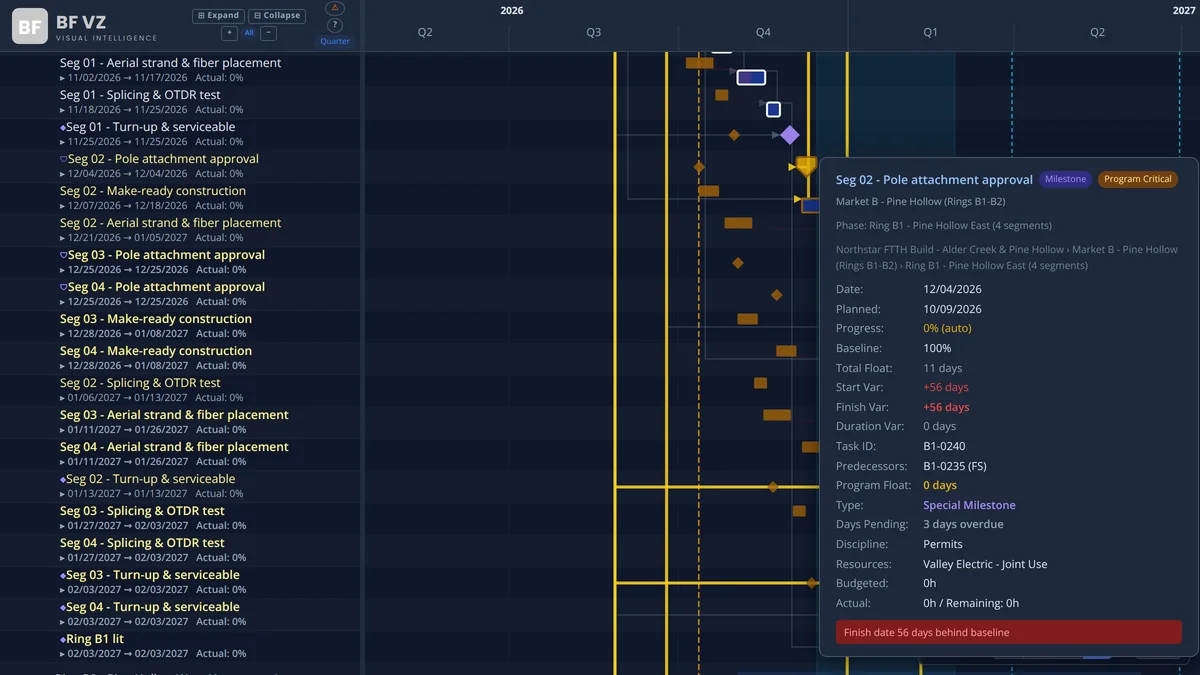This screenshot has width=1200, height=675.
Task: Toggle the Quarter time scale
Action: tap(335, 42)
